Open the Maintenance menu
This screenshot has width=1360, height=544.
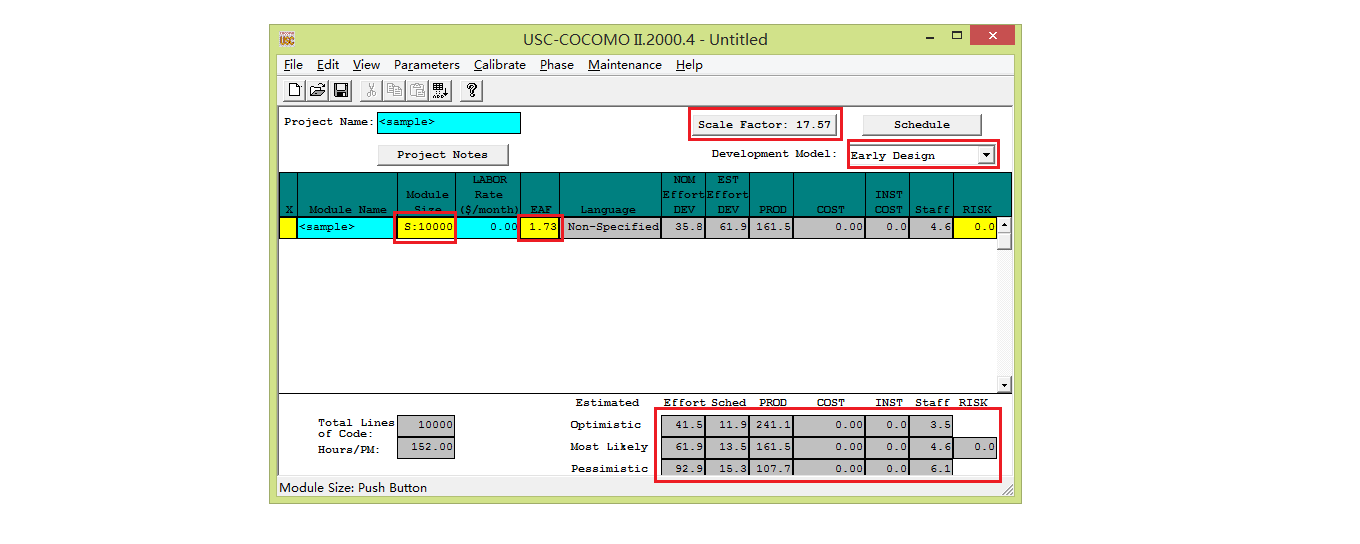[625, 64]
